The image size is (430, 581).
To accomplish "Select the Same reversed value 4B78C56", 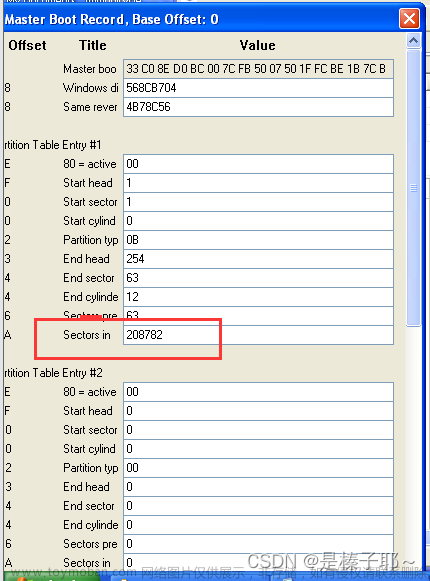I will [x=258, y=107].
